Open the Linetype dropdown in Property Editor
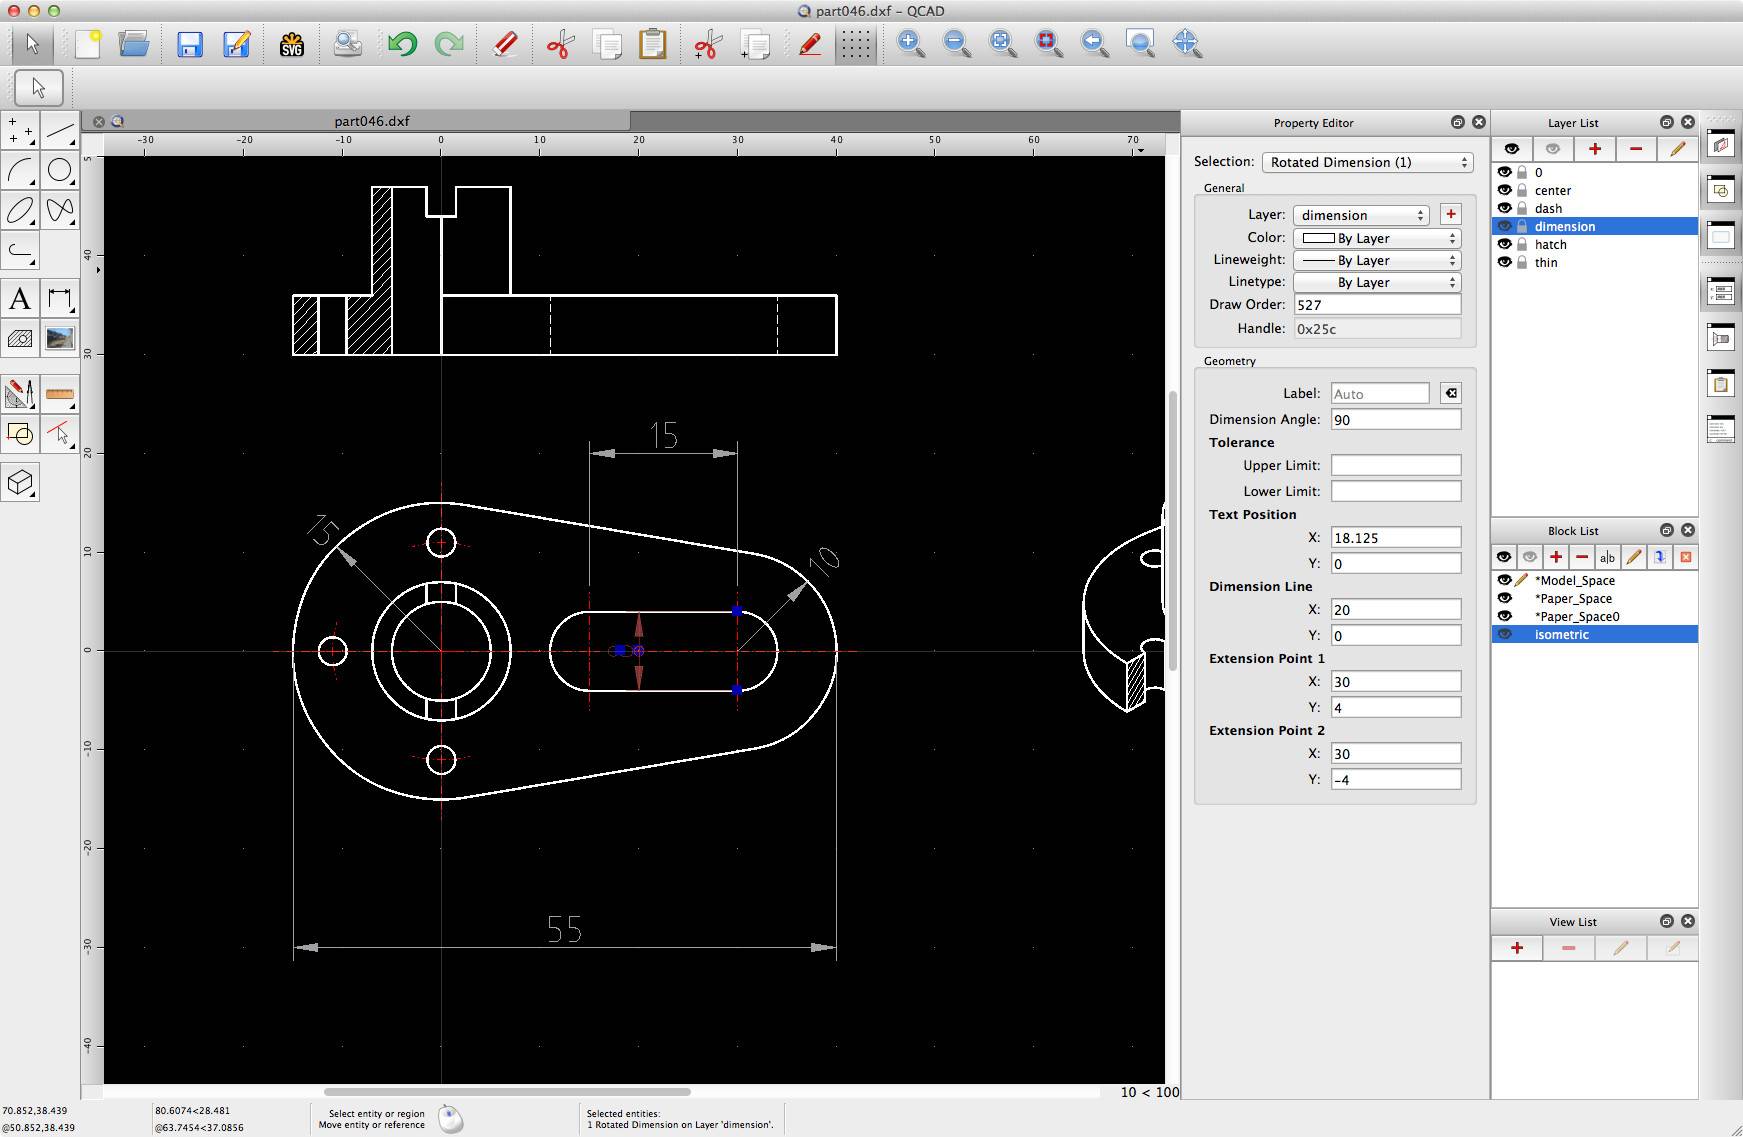1743x1137 pixels. click(1377, 282)
